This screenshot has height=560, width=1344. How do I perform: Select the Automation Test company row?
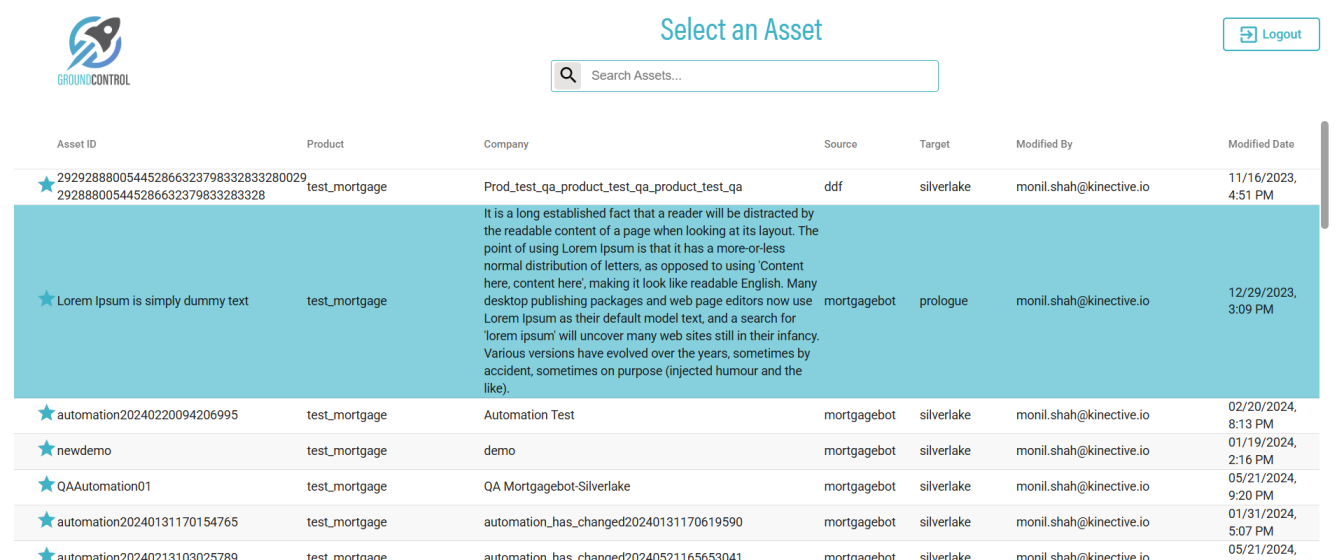point(529,415)
